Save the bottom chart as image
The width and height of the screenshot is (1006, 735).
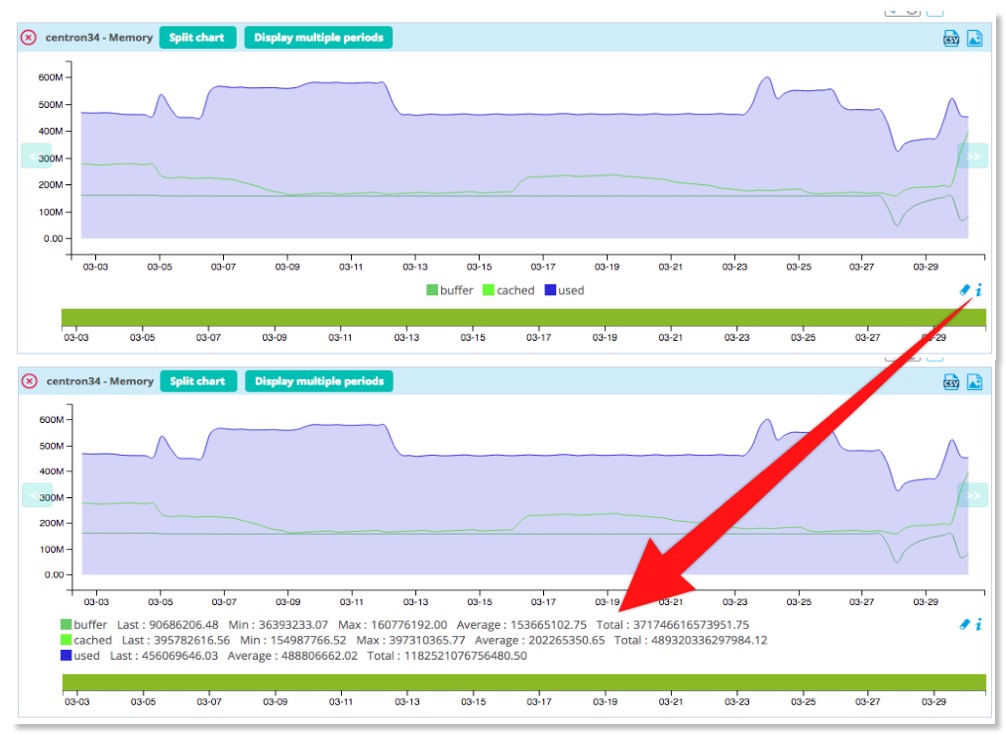(975, 381)
